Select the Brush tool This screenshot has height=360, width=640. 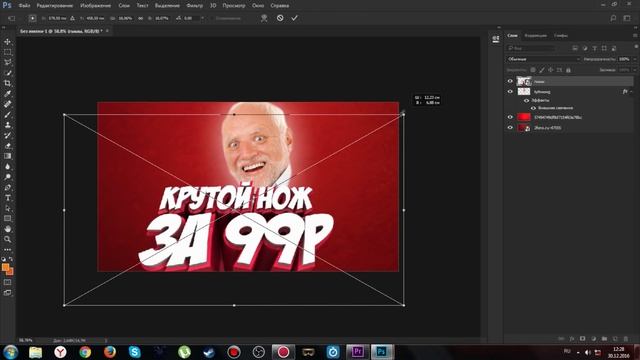tap(7, 115)
